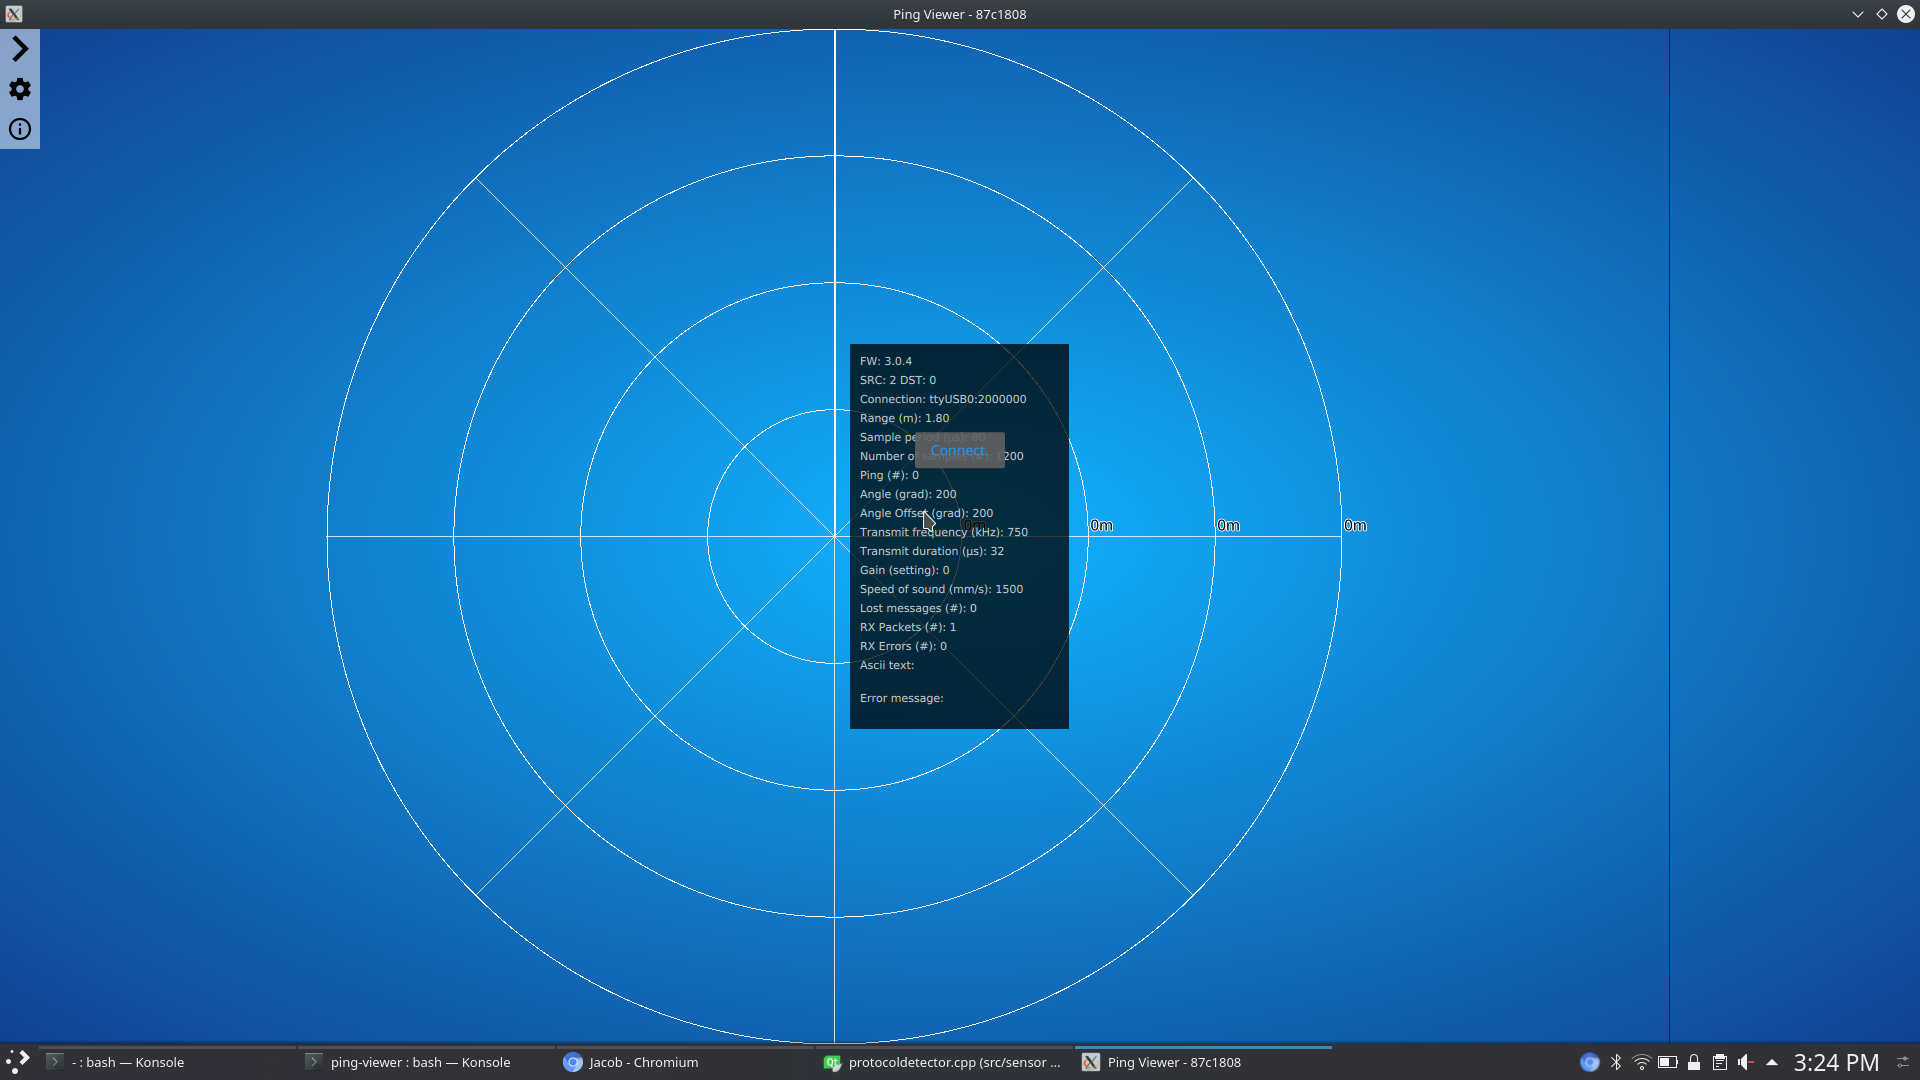
Task: Expand the sonar sidebar with the chevron arrow
Action: pos(20,48)
